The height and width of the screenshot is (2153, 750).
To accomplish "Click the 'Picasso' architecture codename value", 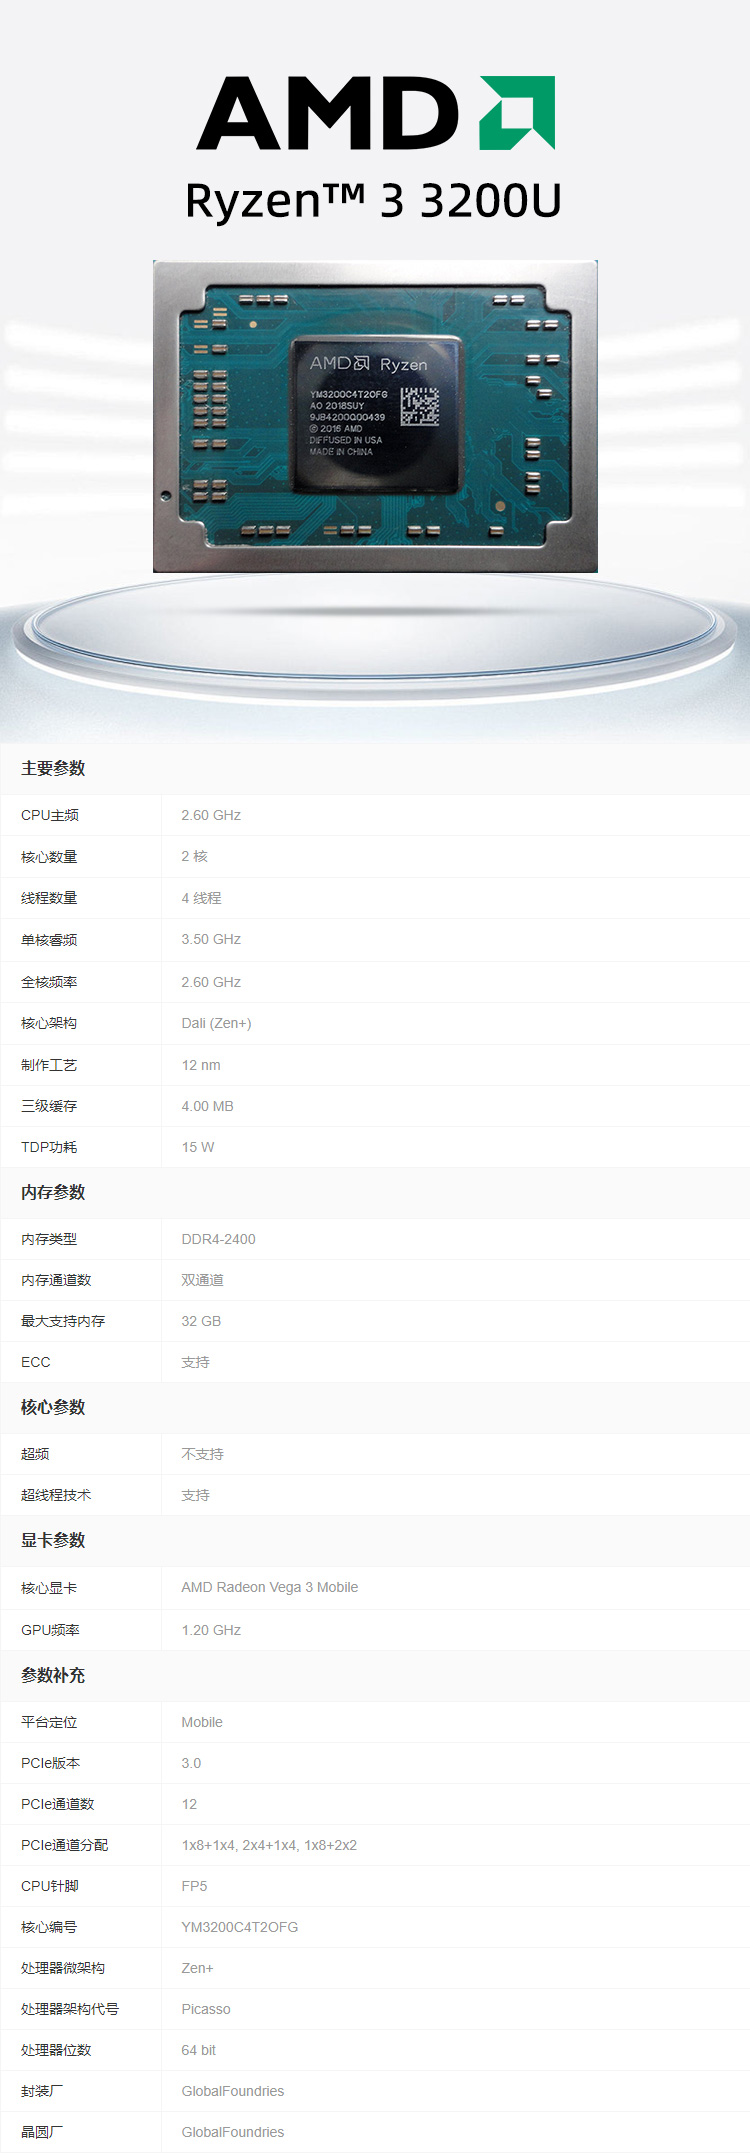I will tap(206, 2009).
